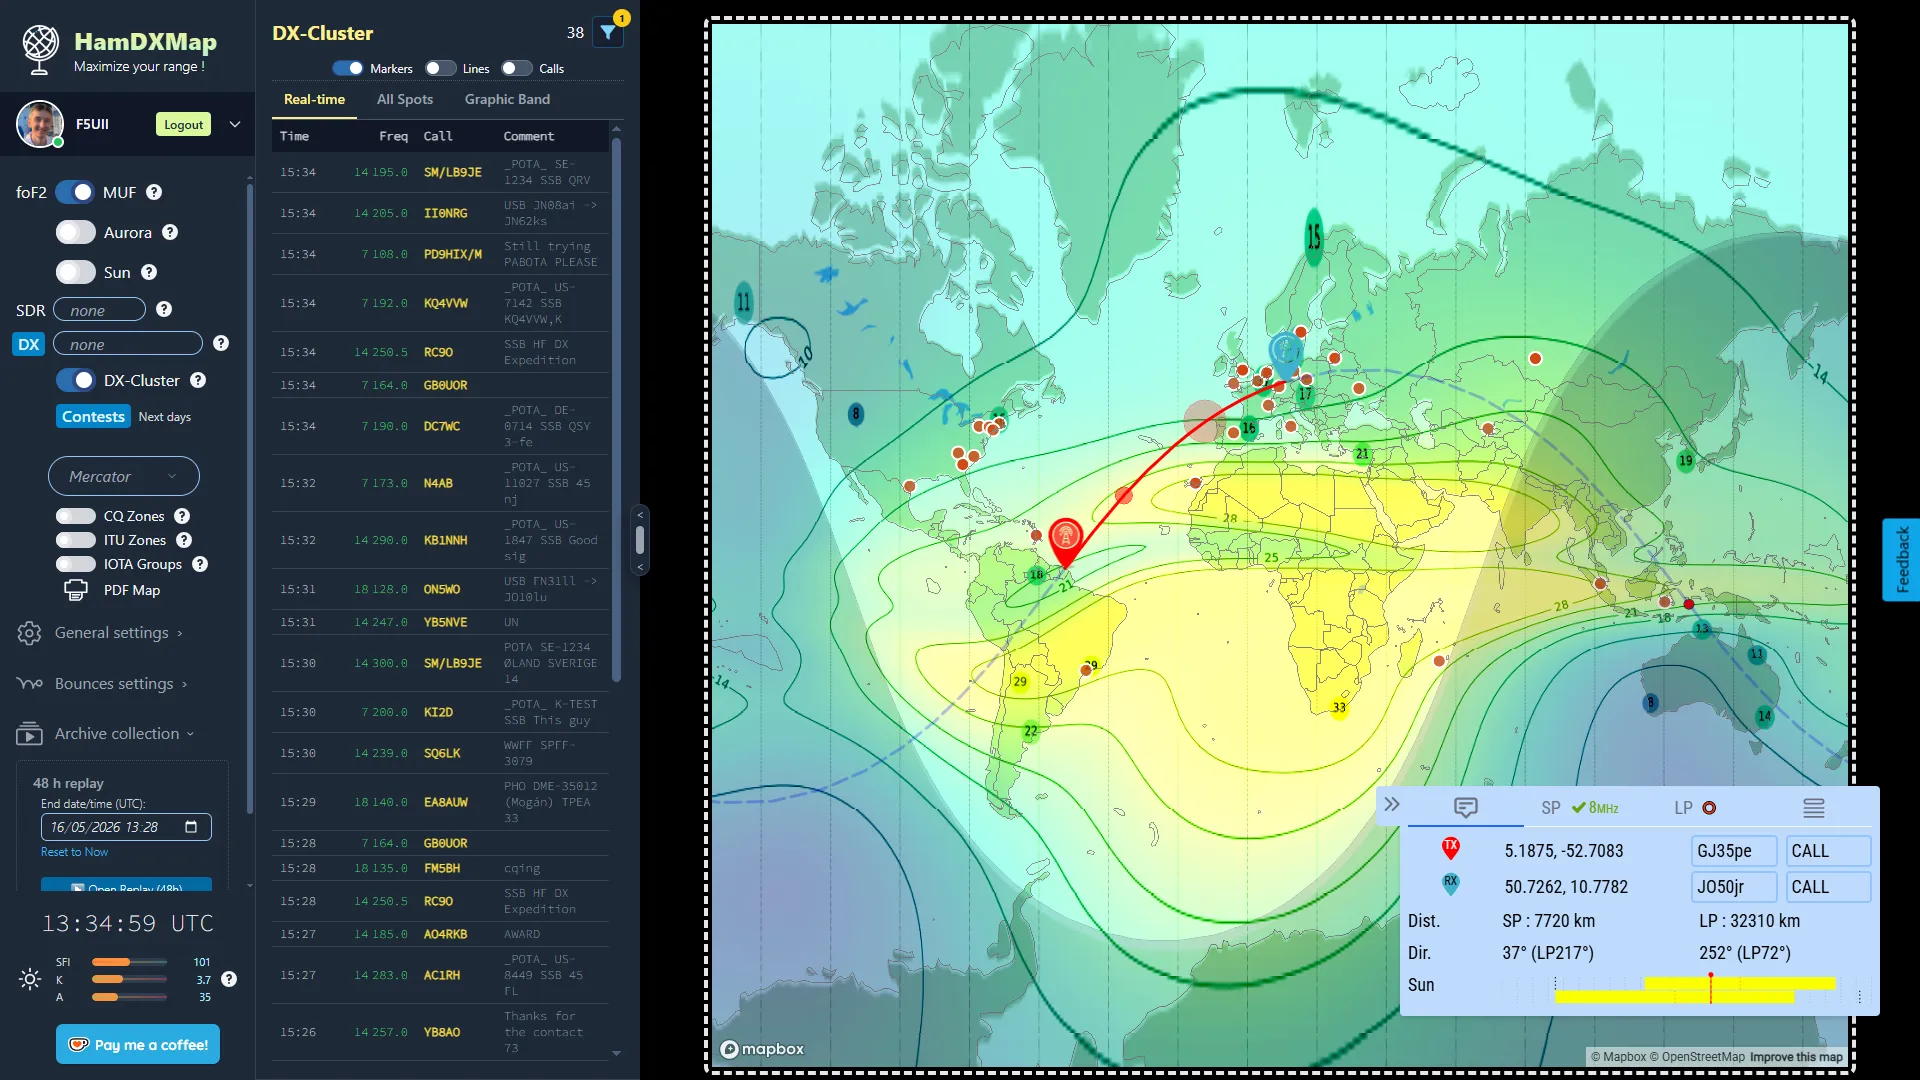
Task: Expand General settings section
Action: click(119, 633)
